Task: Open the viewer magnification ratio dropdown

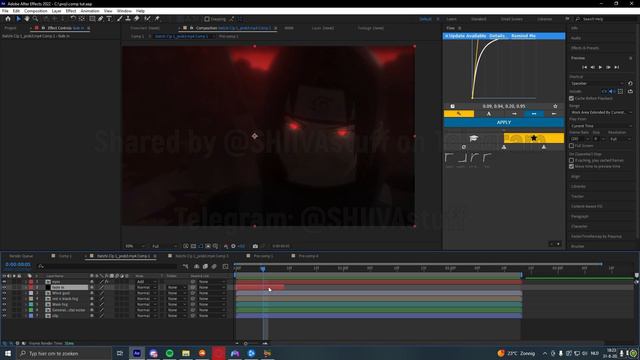Action: pos(135,246)
